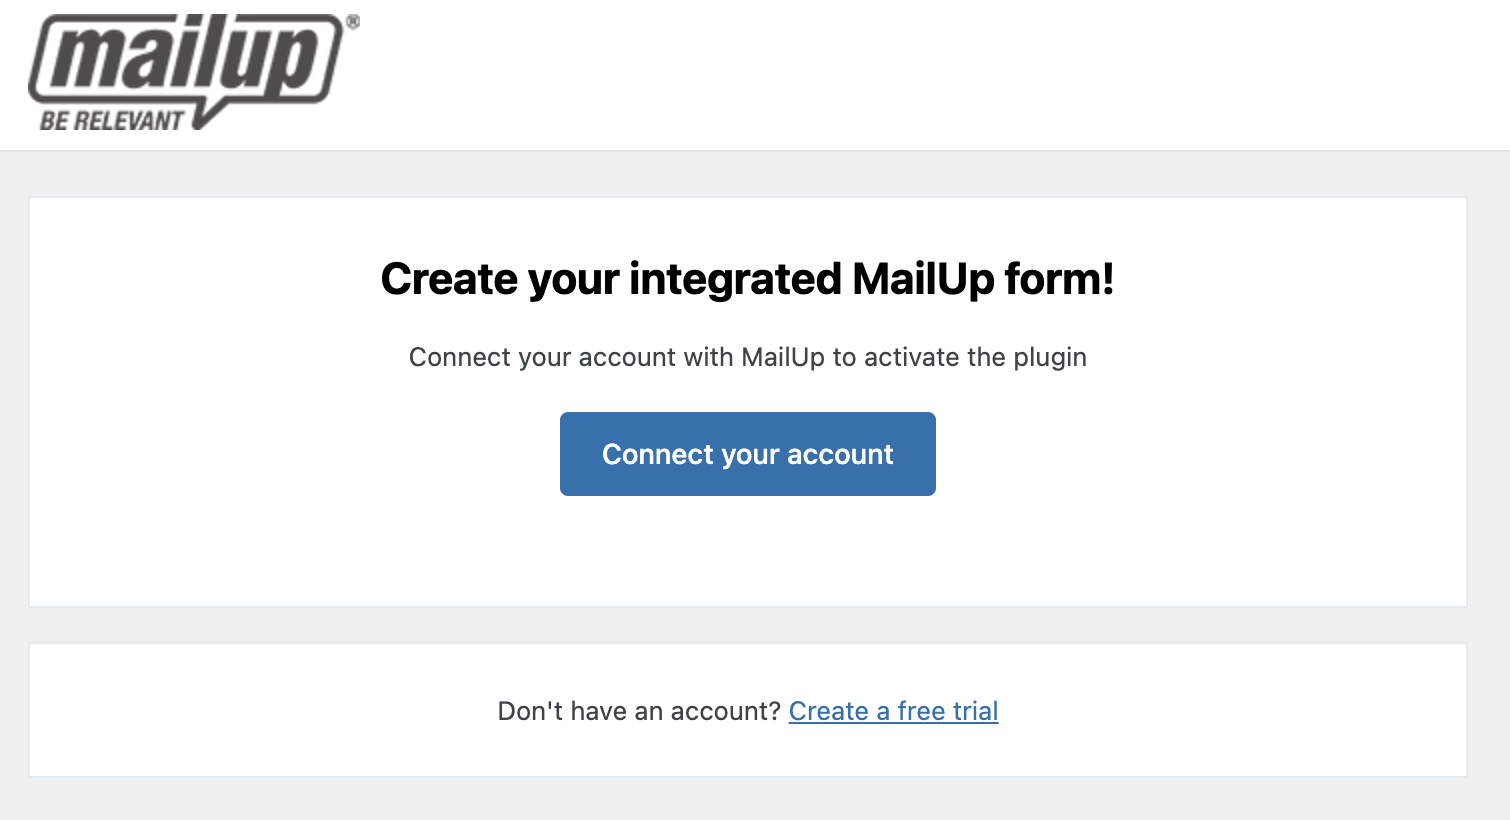
Task: Click the "BE RELEVANT" tagline under the logo
Action: click(x=111, y=122)
